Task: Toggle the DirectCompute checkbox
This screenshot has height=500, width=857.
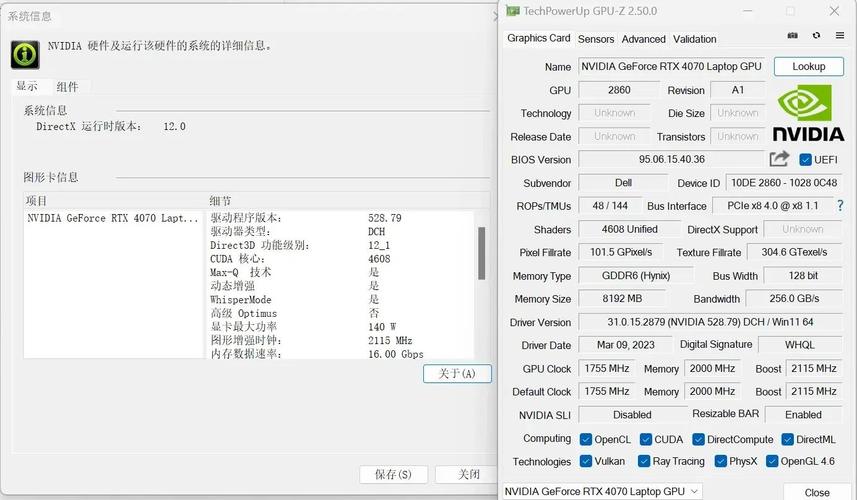Action: pos(698,439)
